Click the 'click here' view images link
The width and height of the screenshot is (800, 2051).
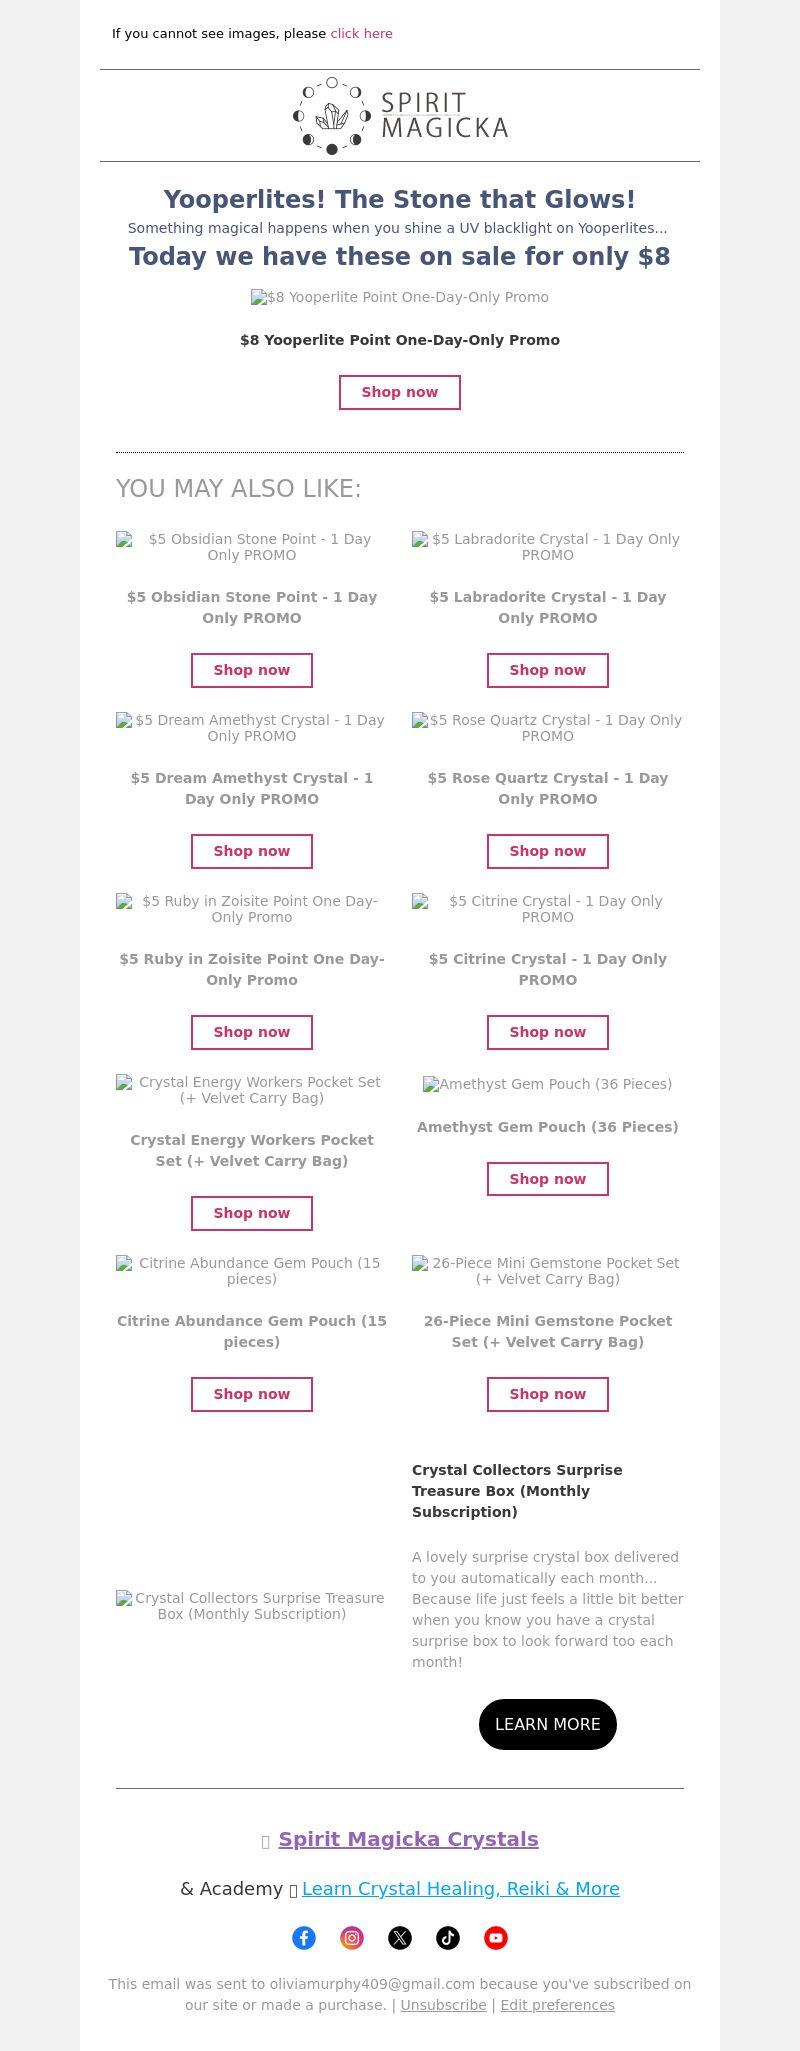click(361, 34)
